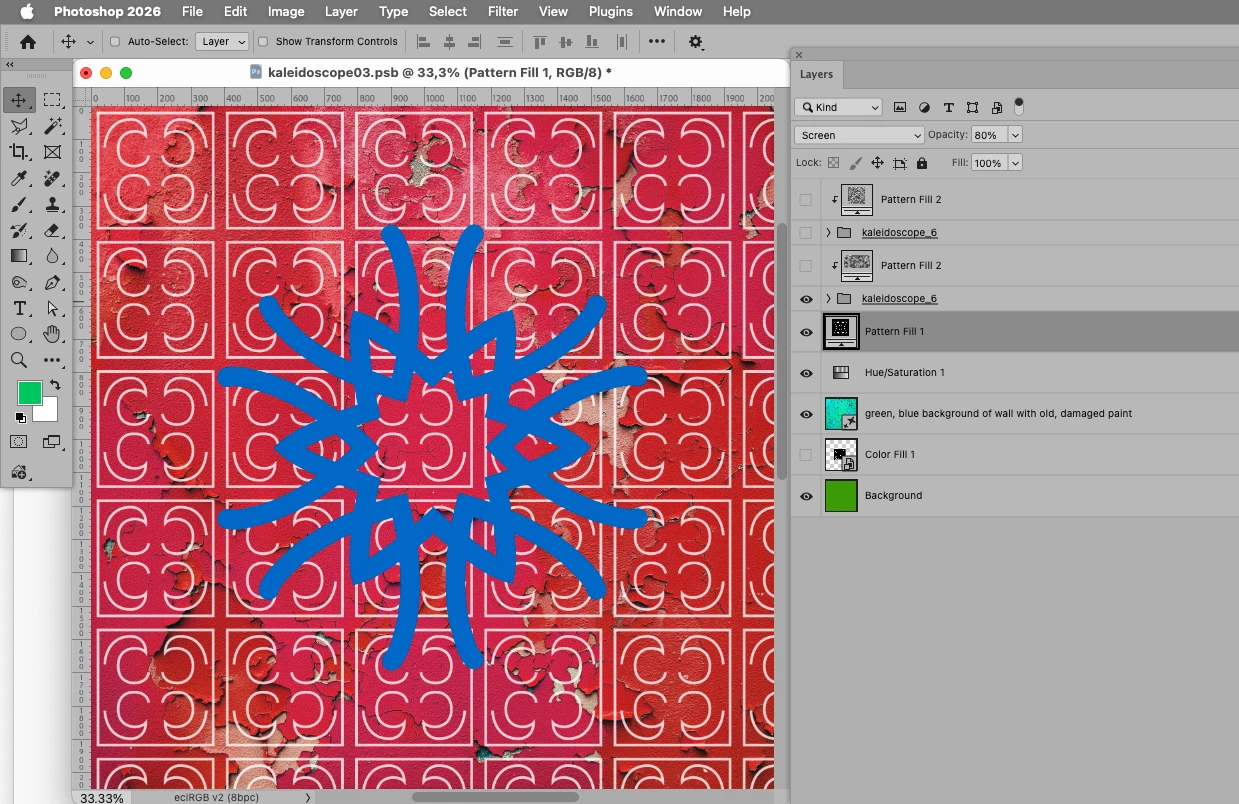This screenshot has height=804, width=1239.
Task: Select the Brush tool
Action: click(19, 204)
